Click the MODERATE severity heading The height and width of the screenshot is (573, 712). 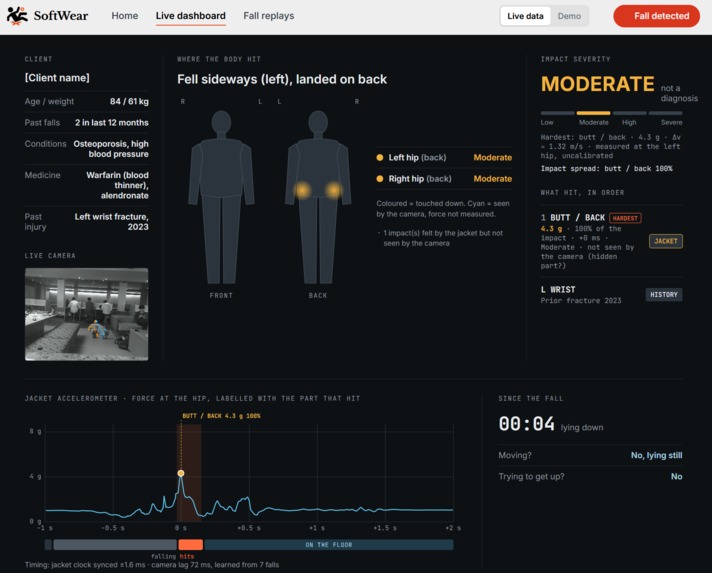pos(598,84)
